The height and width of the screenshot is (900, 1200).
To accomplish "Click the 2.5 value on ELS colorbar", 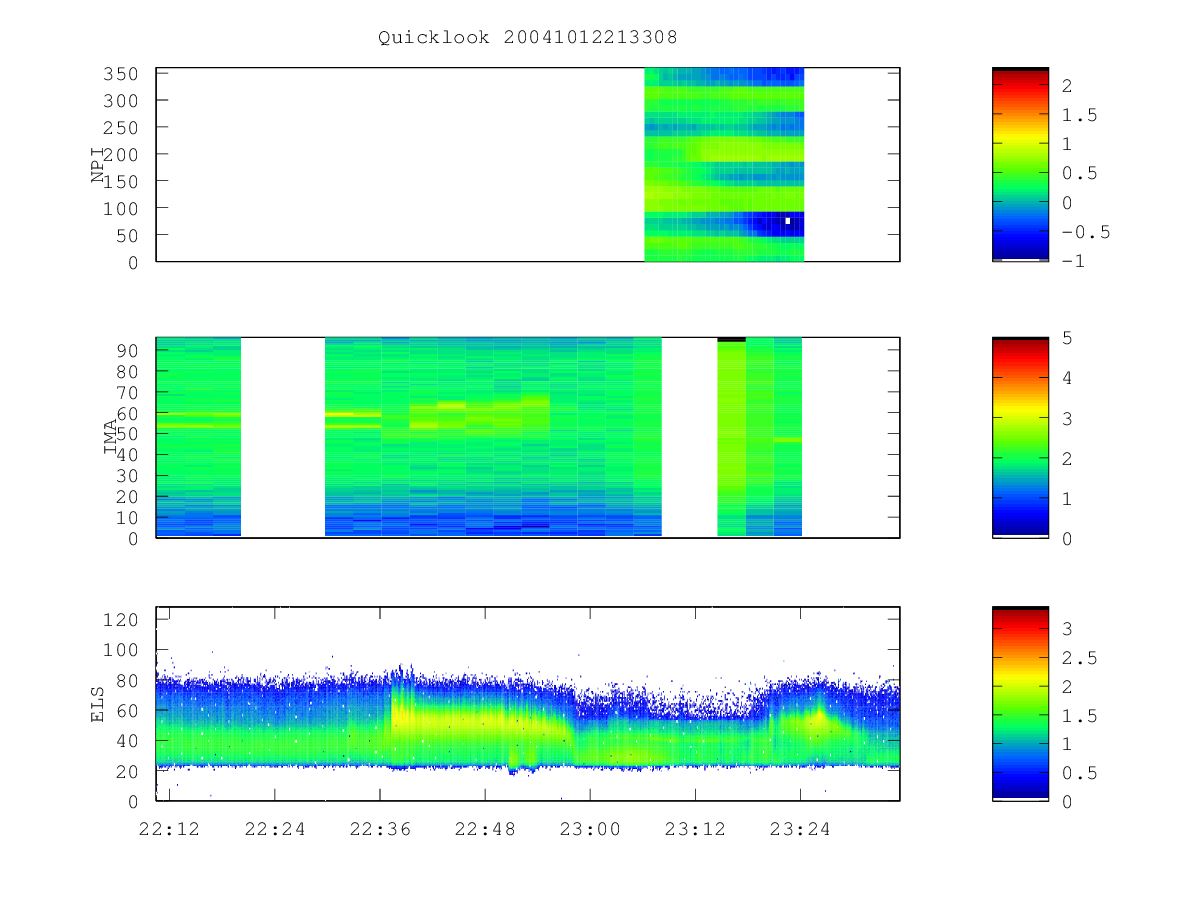I will pos(1079,658).
